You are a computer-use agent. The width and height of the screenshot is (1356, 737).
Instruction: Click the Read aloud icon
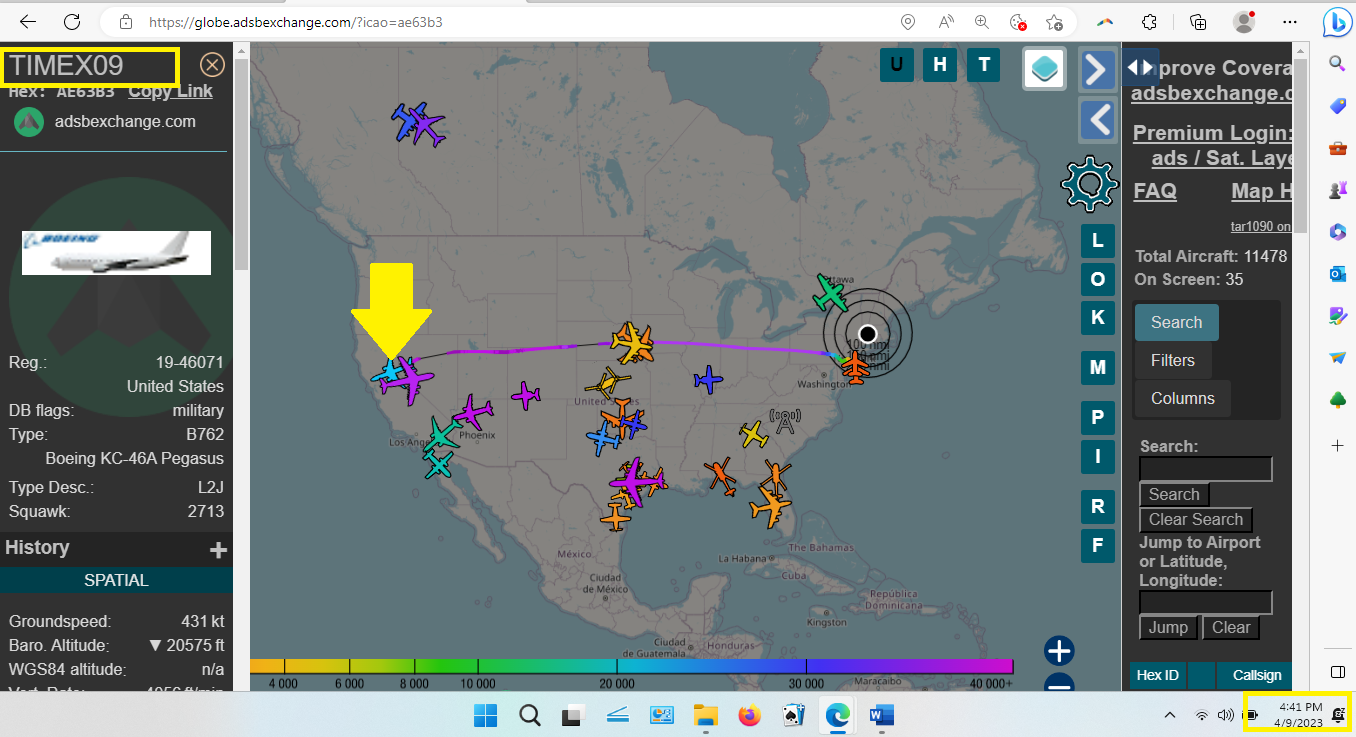tap(946, 21)
